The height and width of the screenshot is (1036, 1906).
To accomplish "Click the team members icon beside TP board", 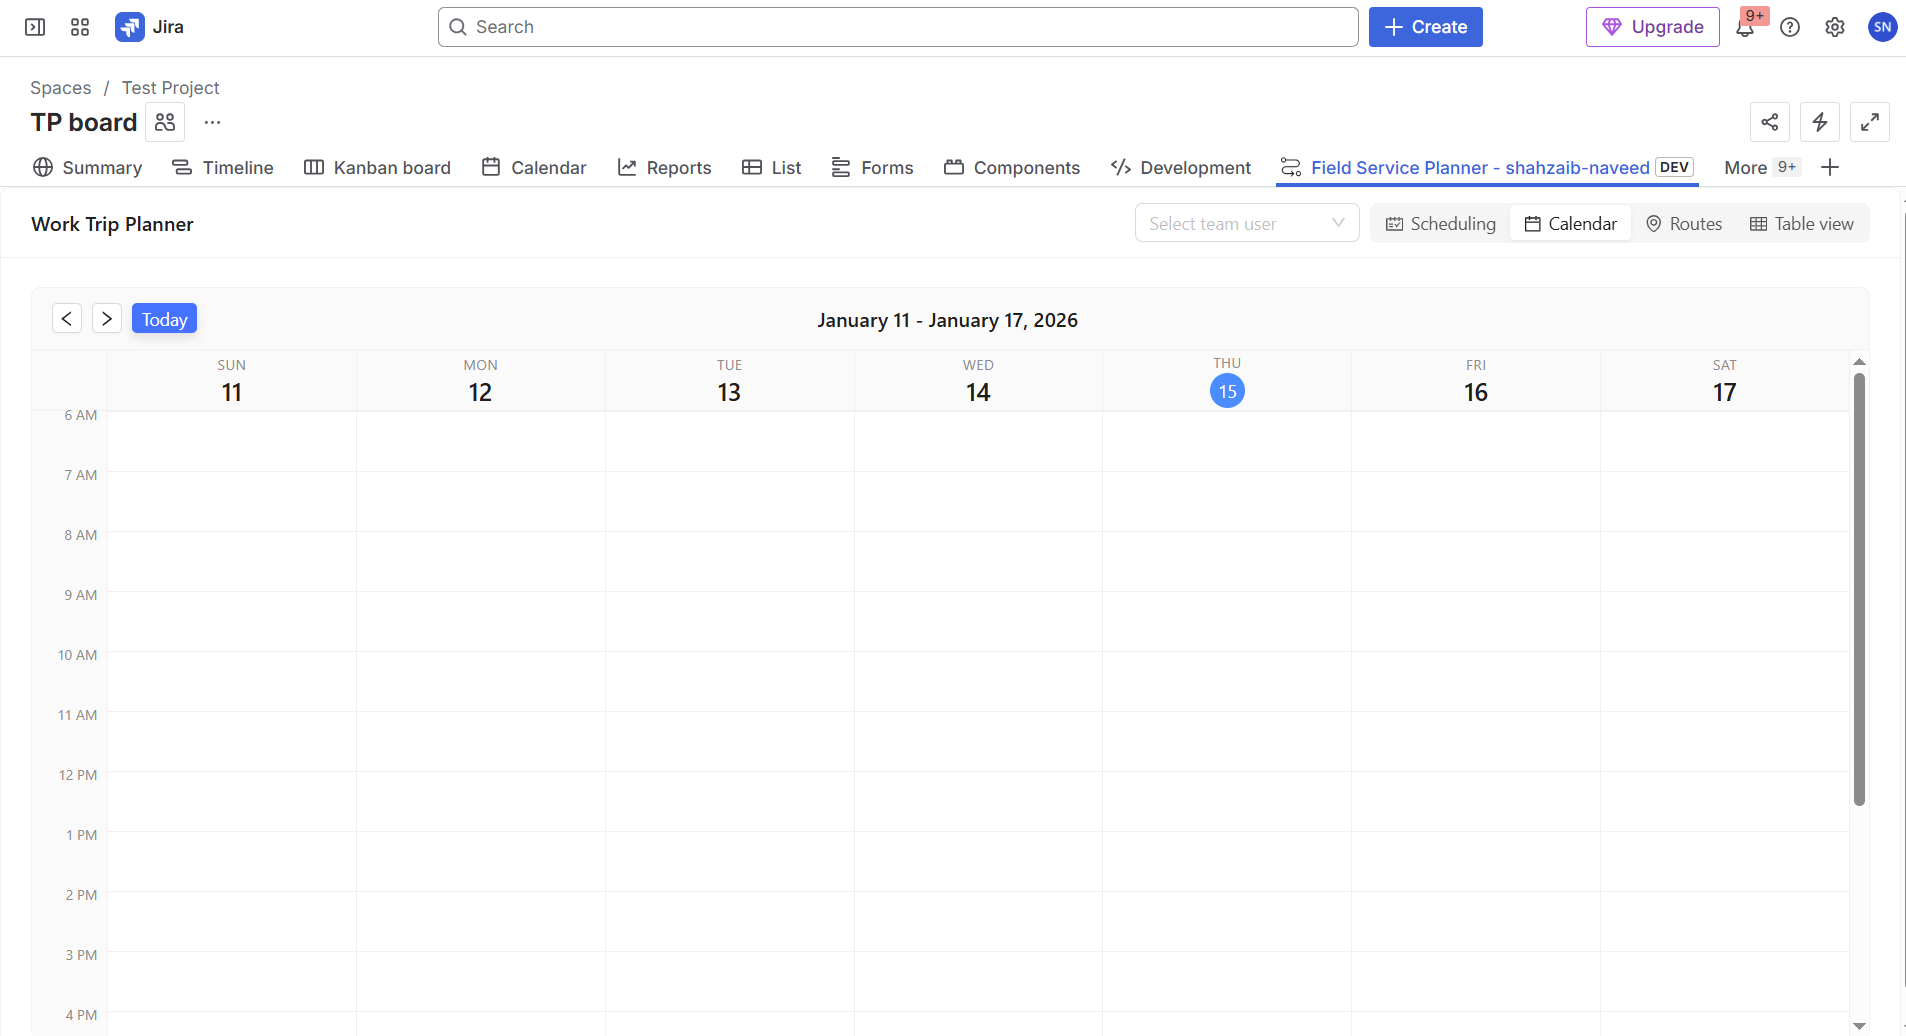I will click(x=165, y=122).
